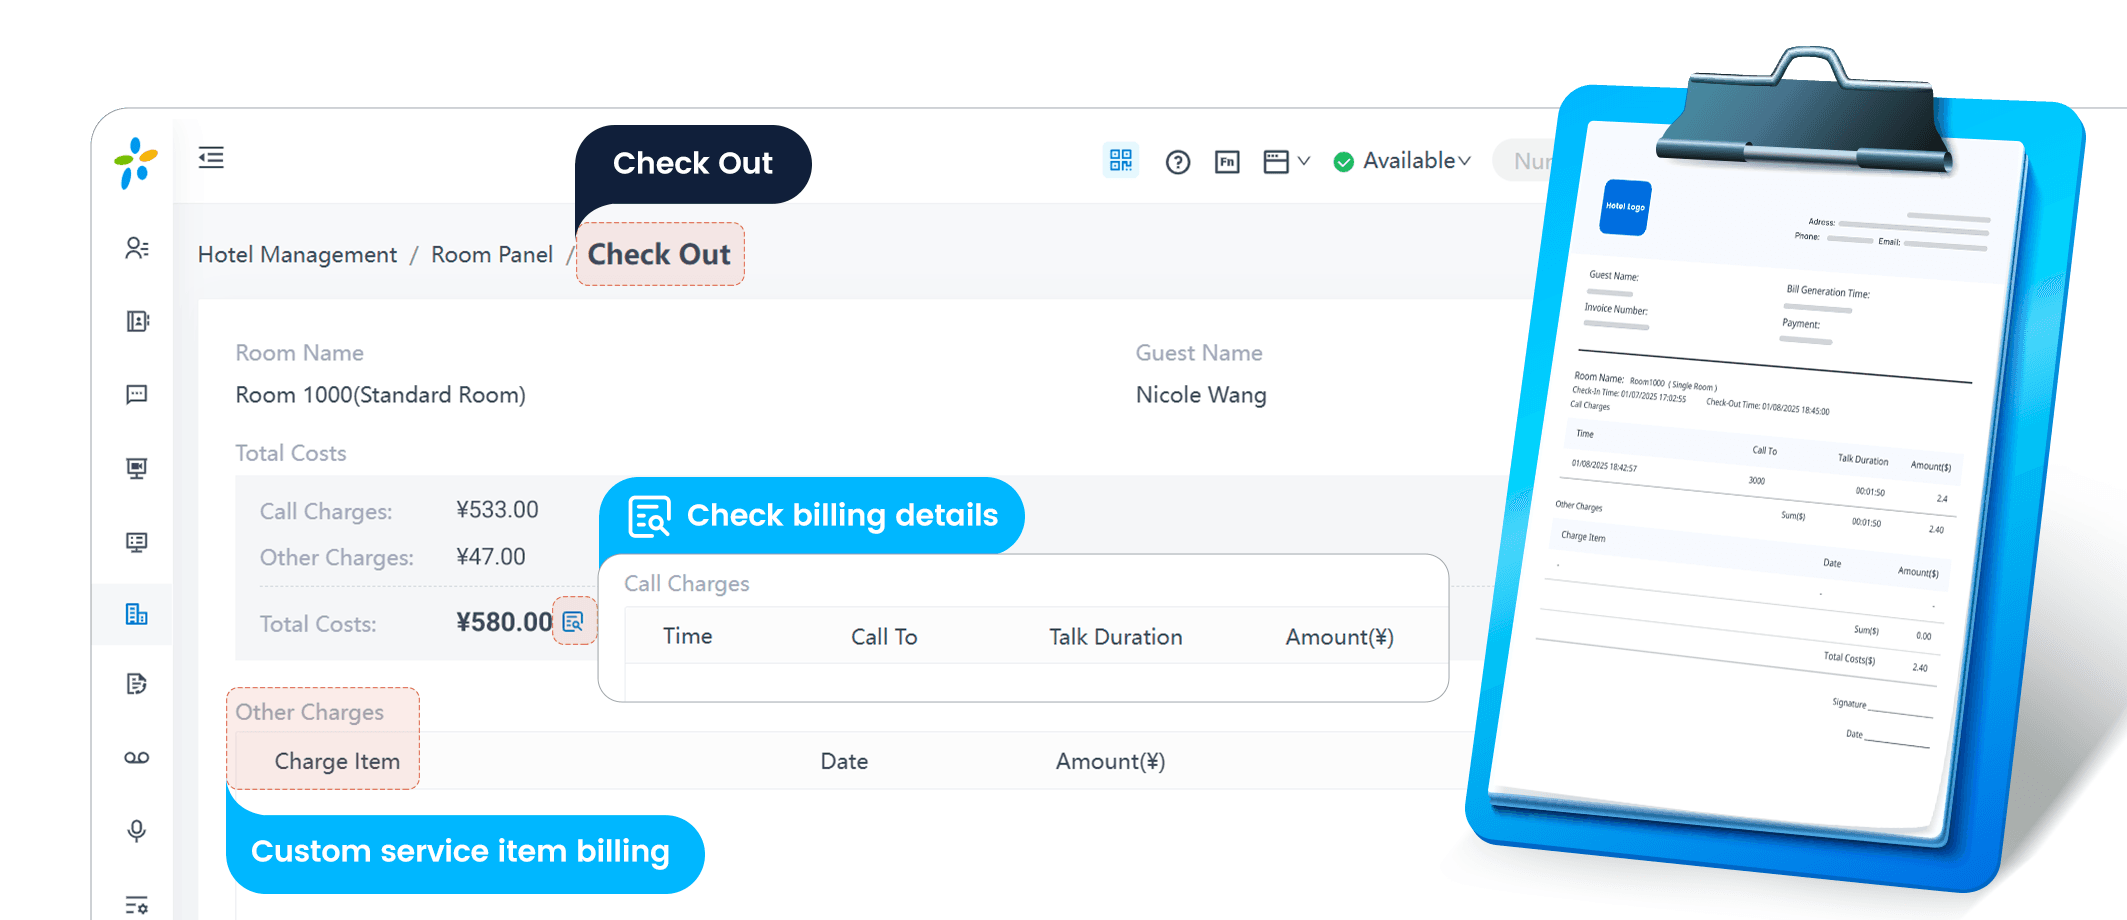Screen dimensions: 2127x920
Task: Click the ¥533.00 call charges value
Action: [497, 510]
